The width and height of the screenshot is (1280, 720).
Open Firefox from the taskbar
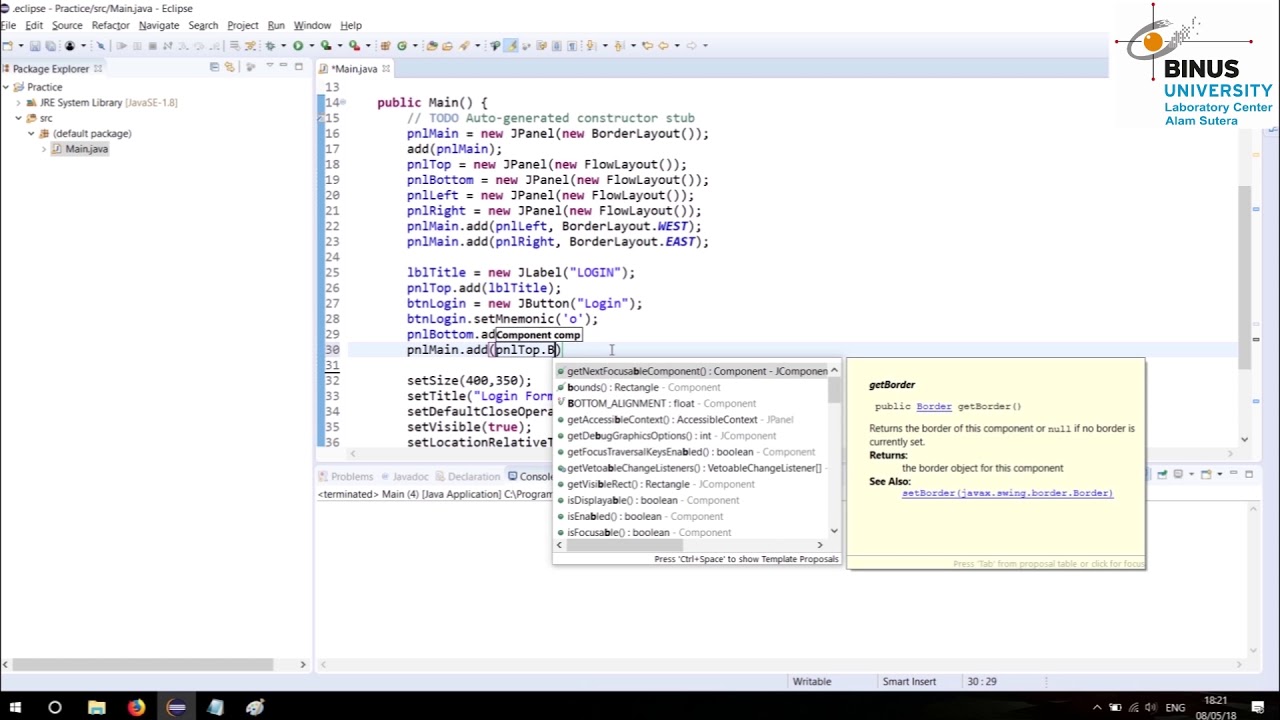coord(136,708)
